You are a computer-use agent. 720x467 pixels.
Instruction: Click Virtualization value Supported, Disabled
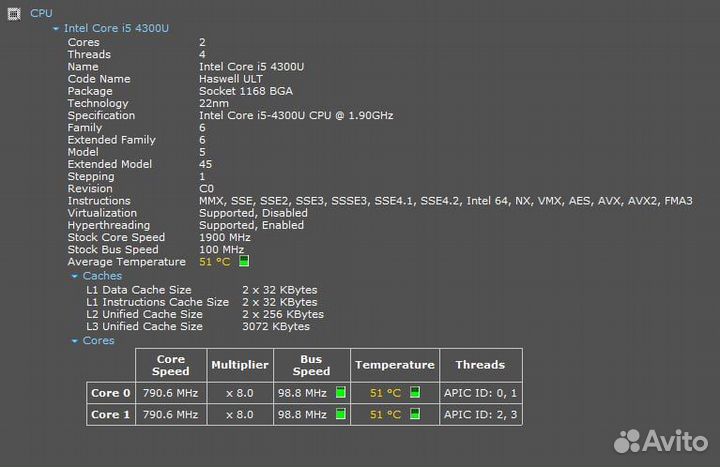tap(253, 213)
